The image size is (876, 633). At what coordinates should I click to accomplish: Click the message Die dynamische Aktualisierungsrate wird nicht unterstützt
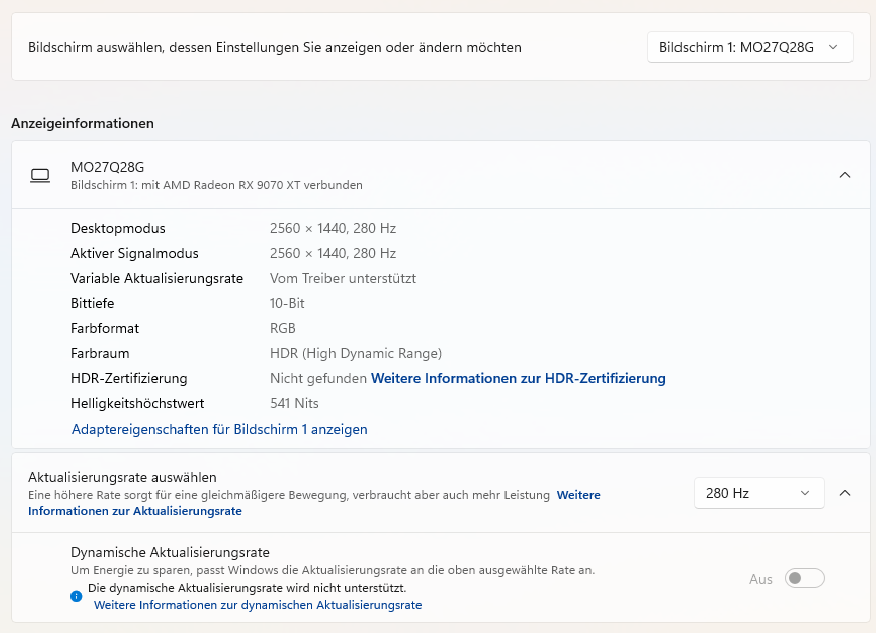click(247, 588)
